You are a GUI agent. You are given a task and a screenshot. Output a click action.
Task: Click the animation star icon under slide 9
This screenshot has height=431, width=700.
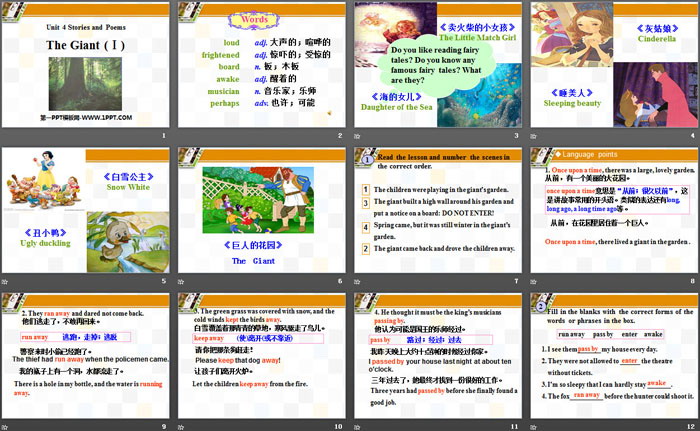(4, 427)
